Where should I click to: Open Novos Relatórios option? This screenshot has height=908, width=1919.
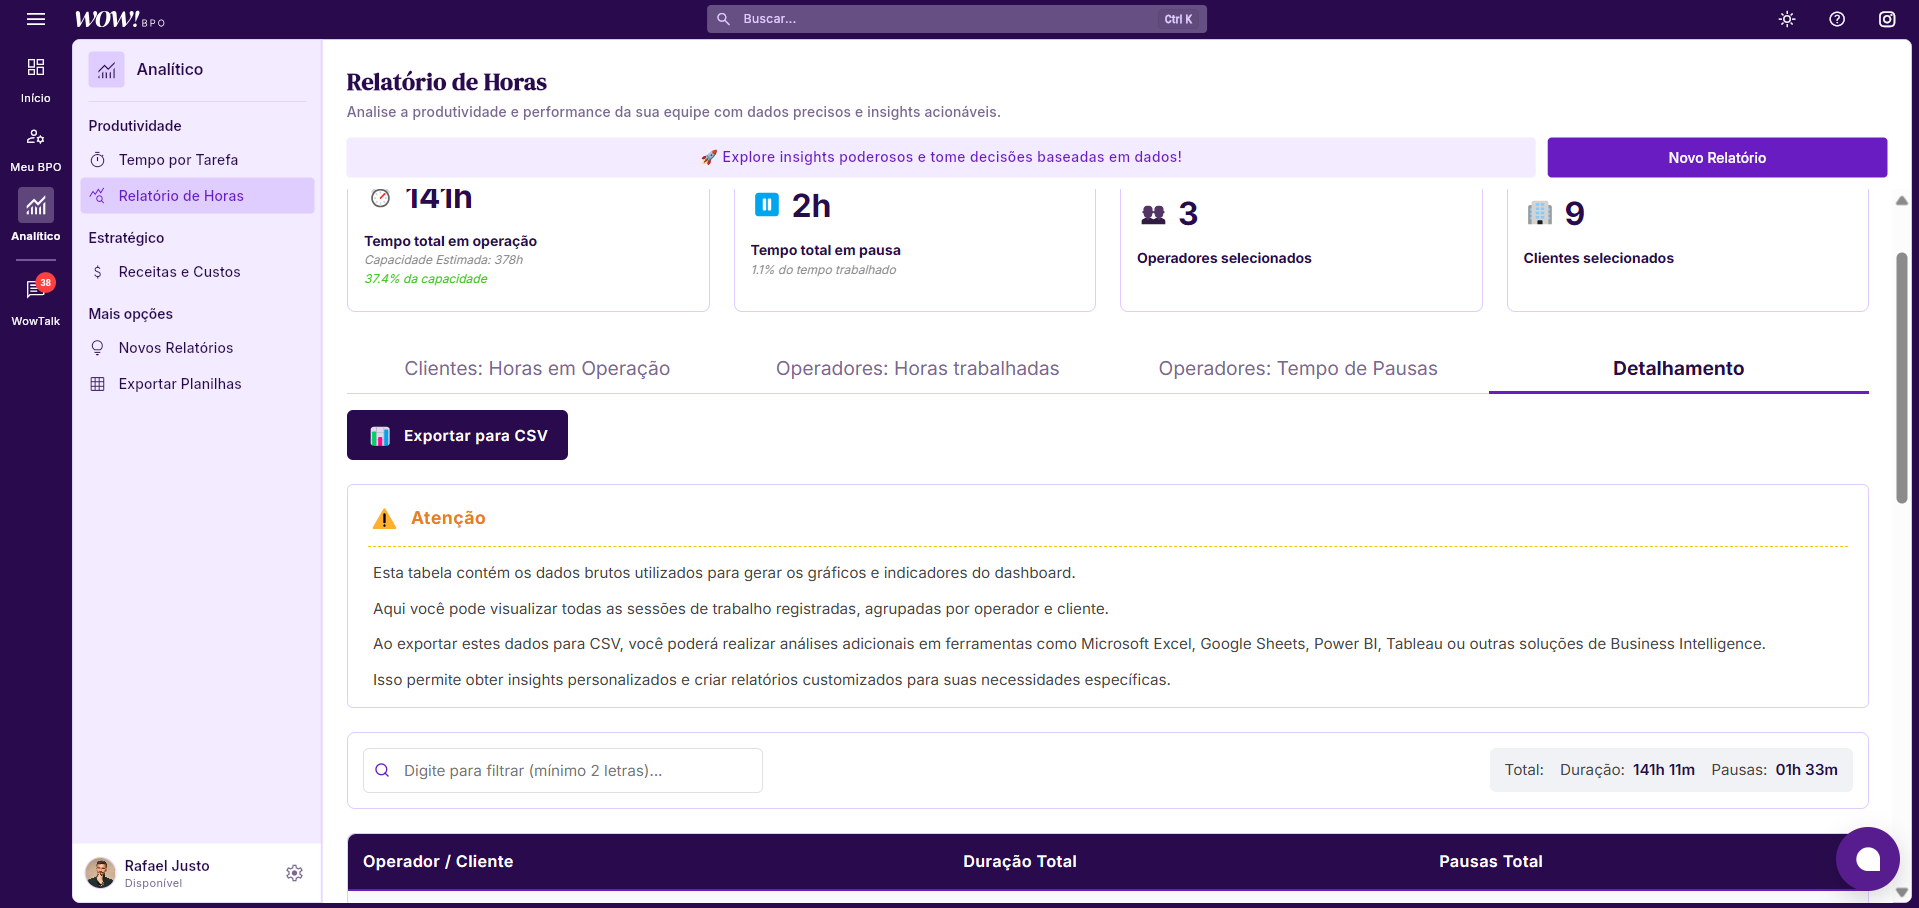[176, 348]
